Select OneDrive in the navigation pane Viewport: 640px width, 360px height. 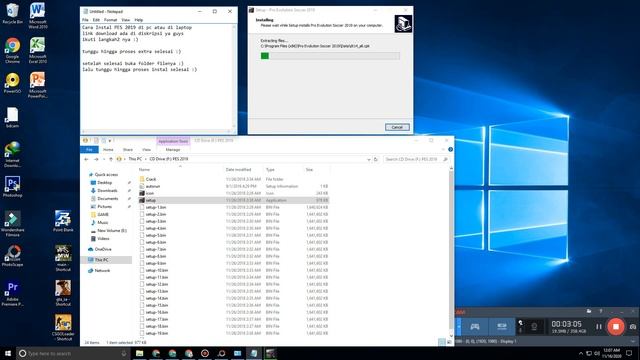[103, 249]
